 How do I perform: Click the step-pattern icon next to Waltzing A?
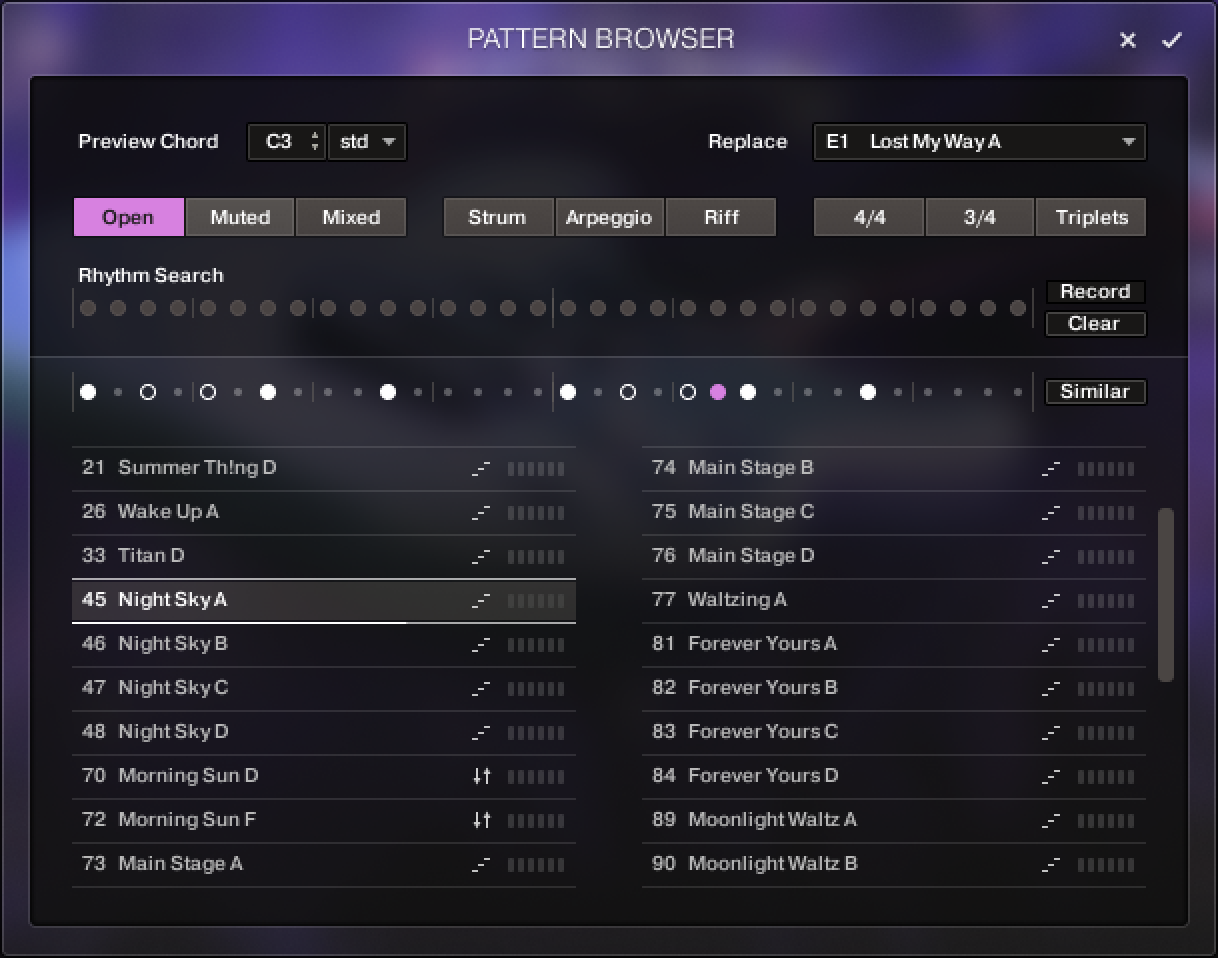[x=1050, y=600]
